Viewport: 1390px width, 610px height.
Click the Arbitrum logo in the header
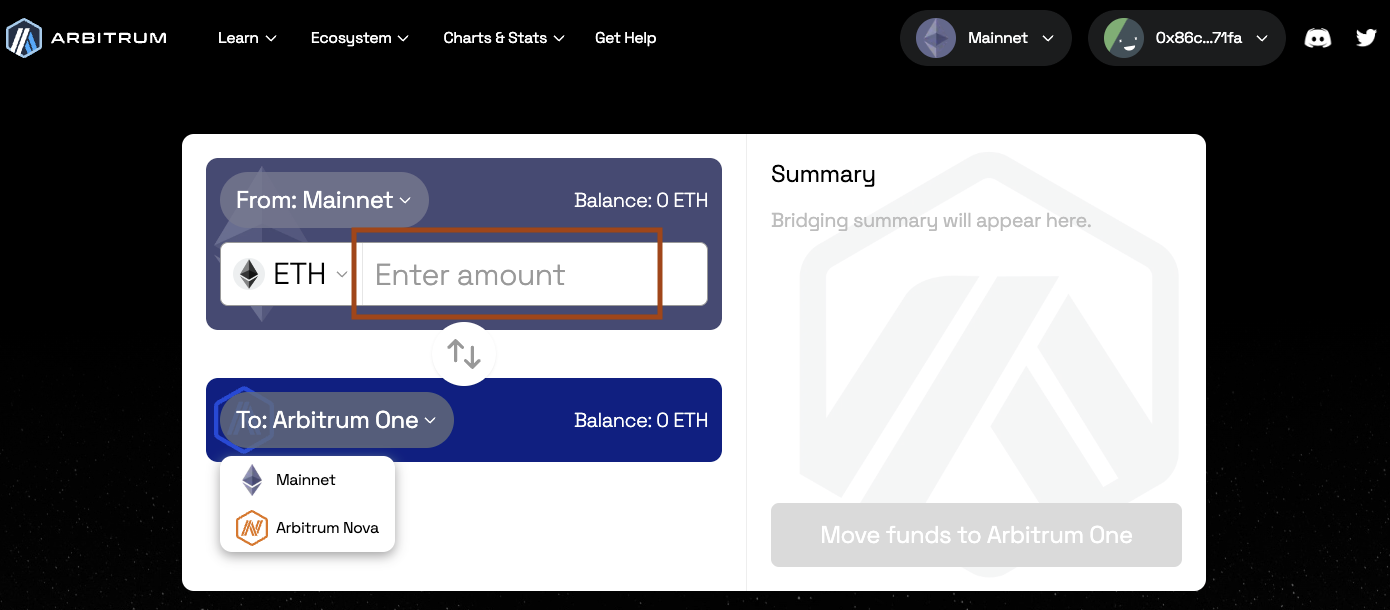point(23,37)
